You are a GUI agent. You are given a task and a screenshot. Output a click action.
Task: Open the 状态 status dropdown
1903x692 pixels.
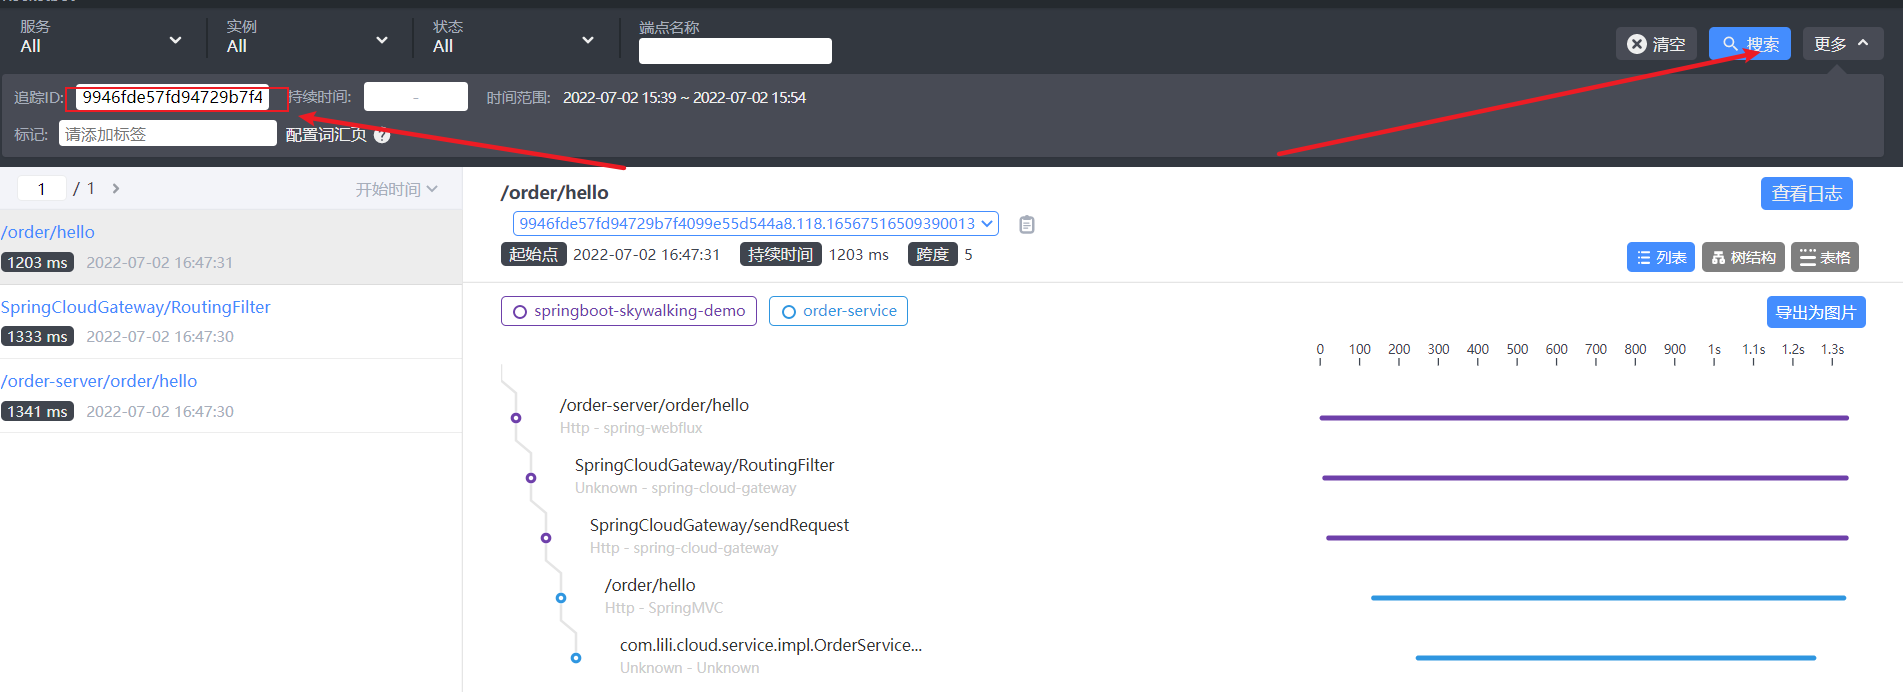point(513,37)
